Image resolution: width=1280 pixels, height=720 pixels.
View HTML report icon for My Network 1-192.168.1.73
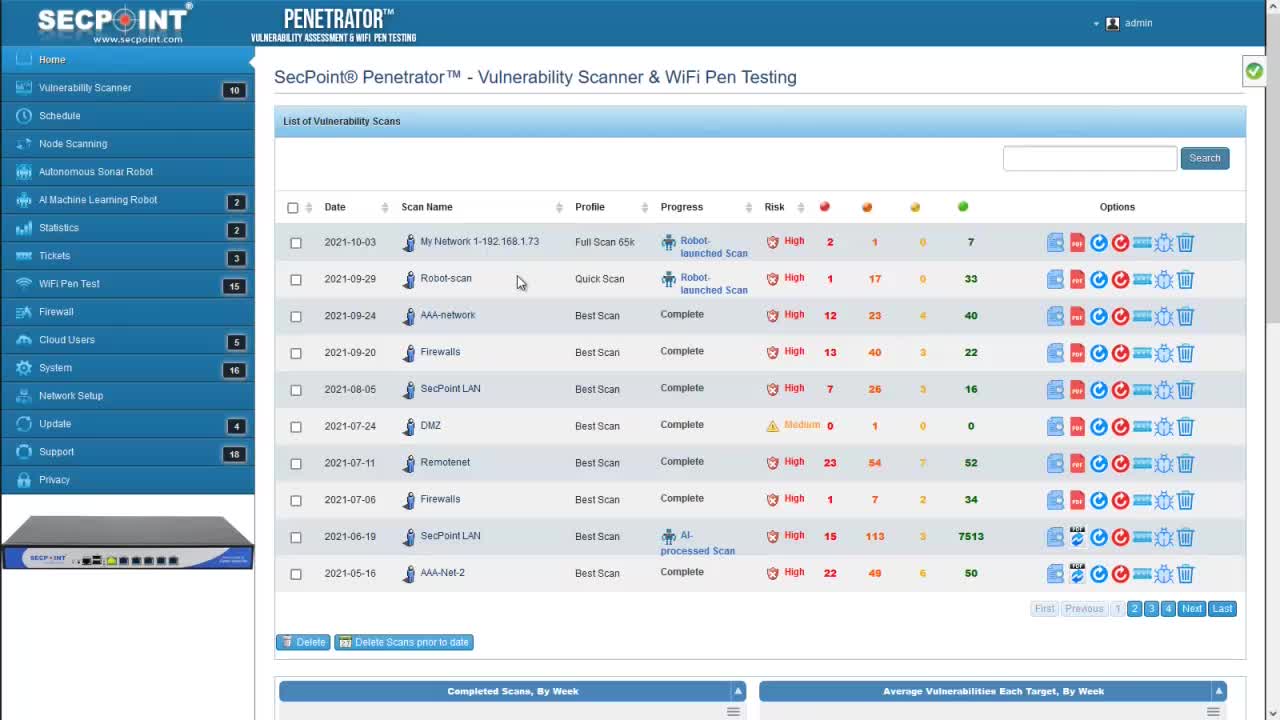[1055, 243]
